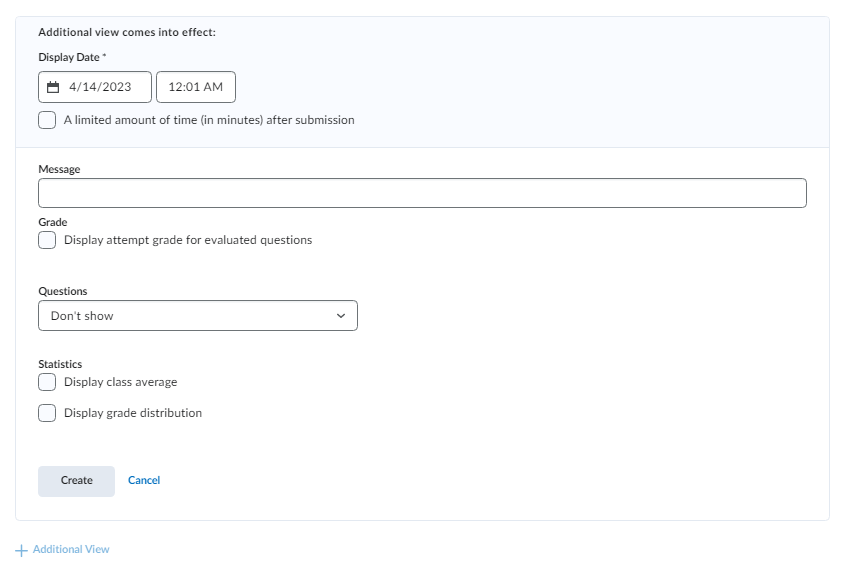Tick the Display grade distribution checkbox
Viewport: 843px width, 563px height.
click(x=47, y=413)
